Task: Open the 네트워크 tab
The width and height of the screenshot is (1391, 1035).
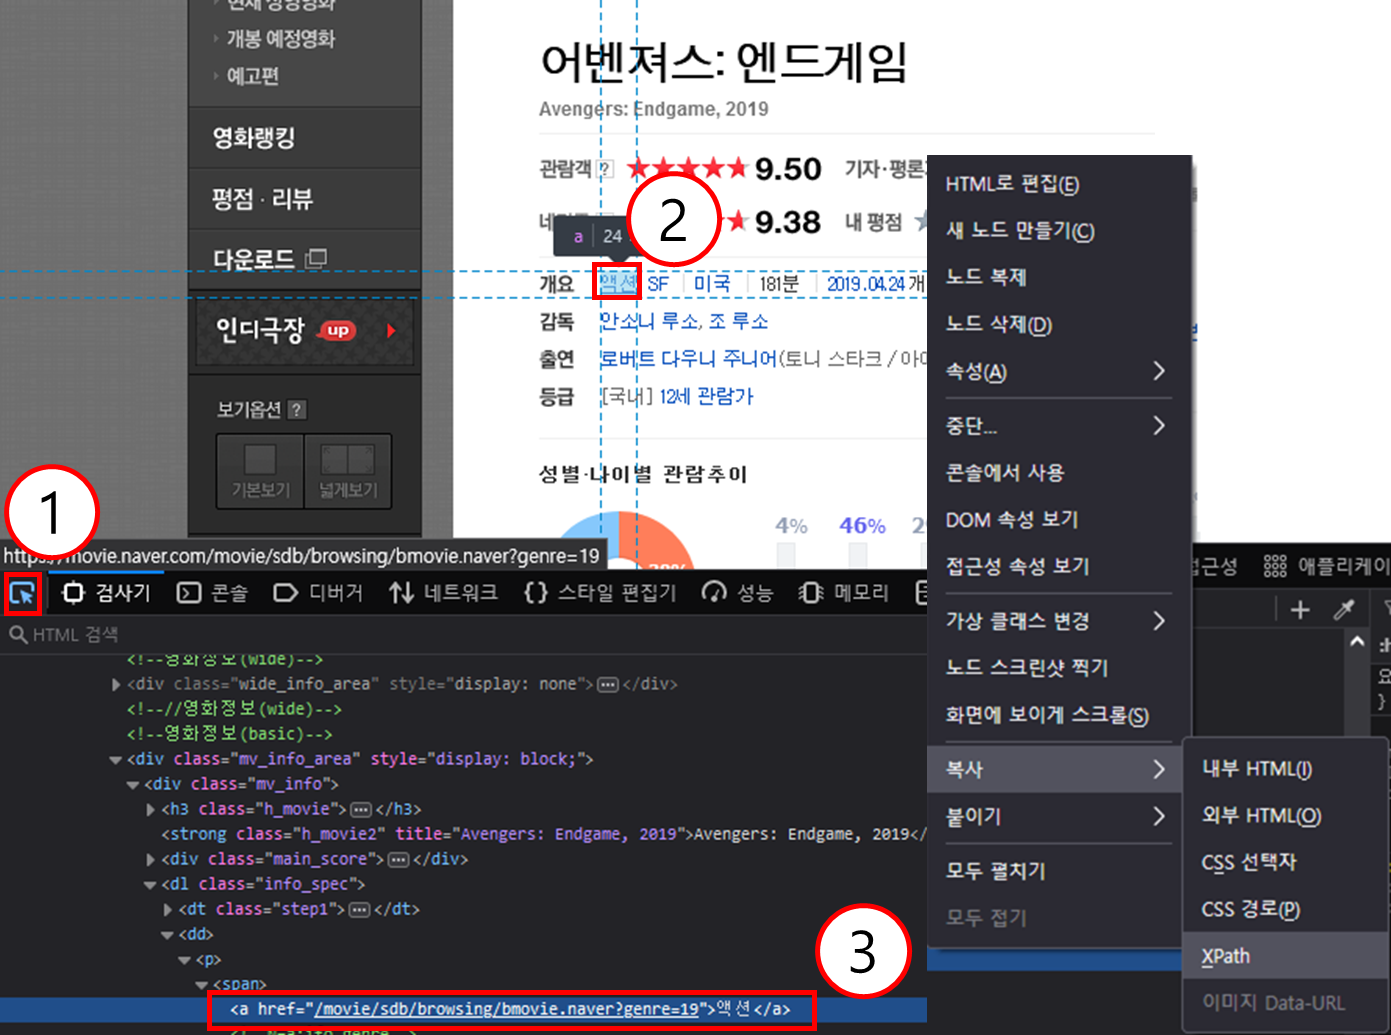Action: [444, 593]
